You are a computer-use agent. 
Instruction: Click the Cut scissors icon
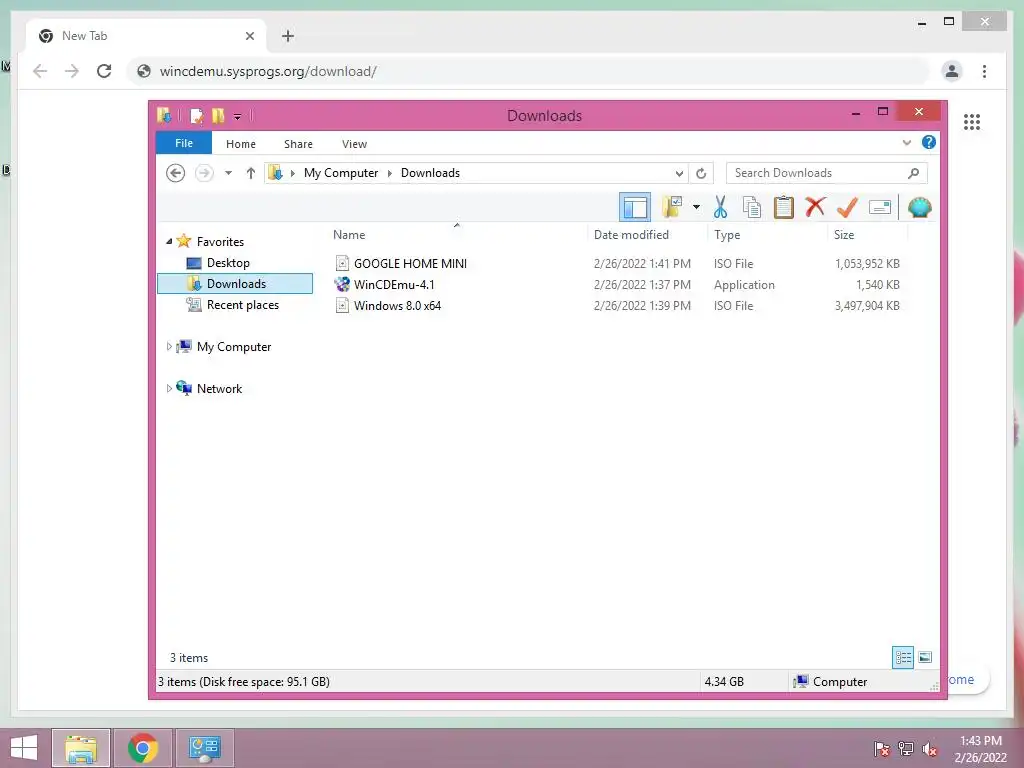point(720,208)
